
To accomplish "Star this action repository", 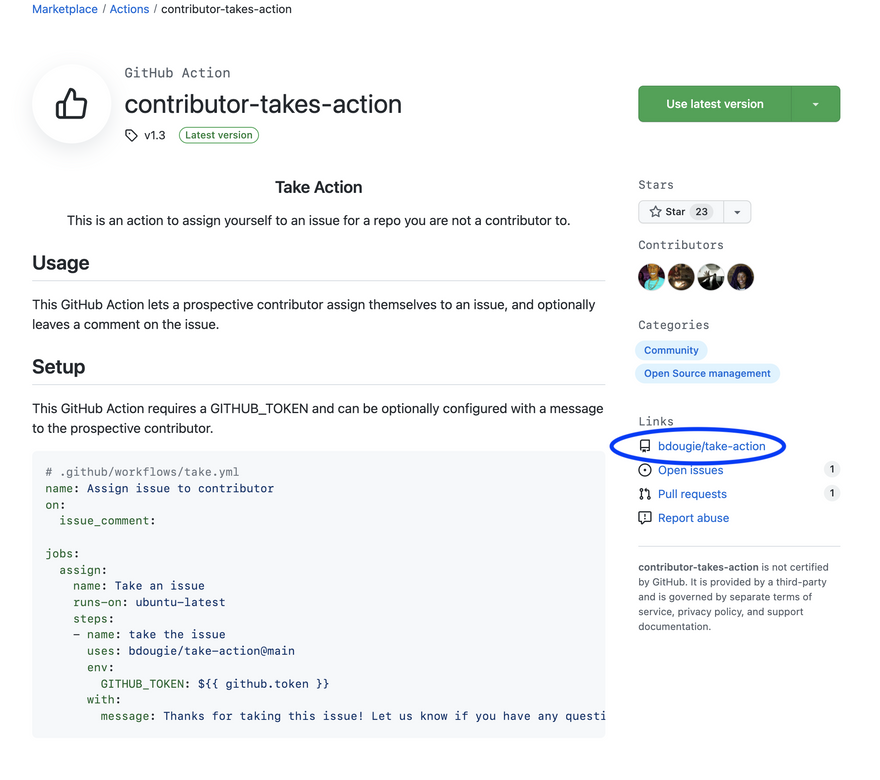I will click(x=680, y=212).
